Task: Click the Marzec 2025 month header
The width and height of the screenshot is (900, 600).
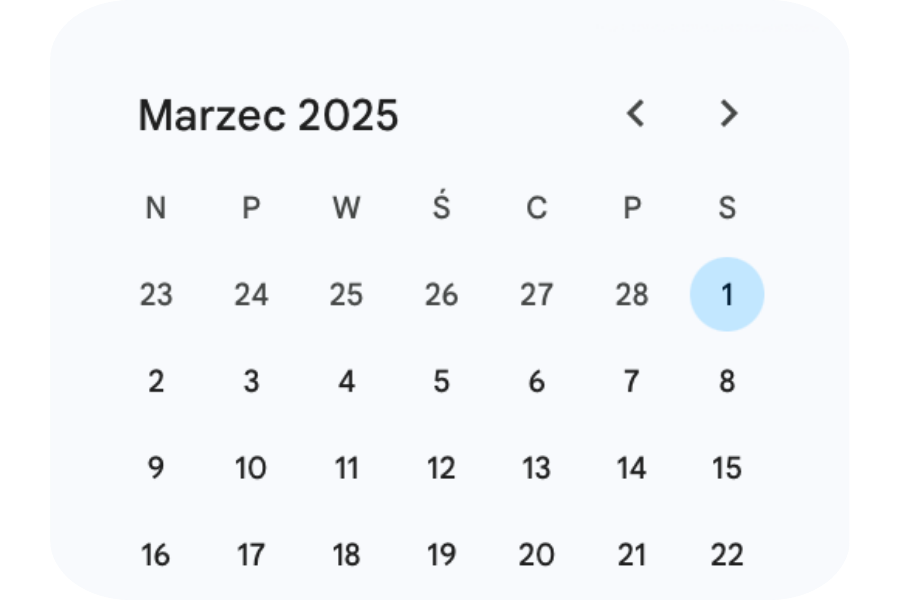Action: tap(268, 116)
